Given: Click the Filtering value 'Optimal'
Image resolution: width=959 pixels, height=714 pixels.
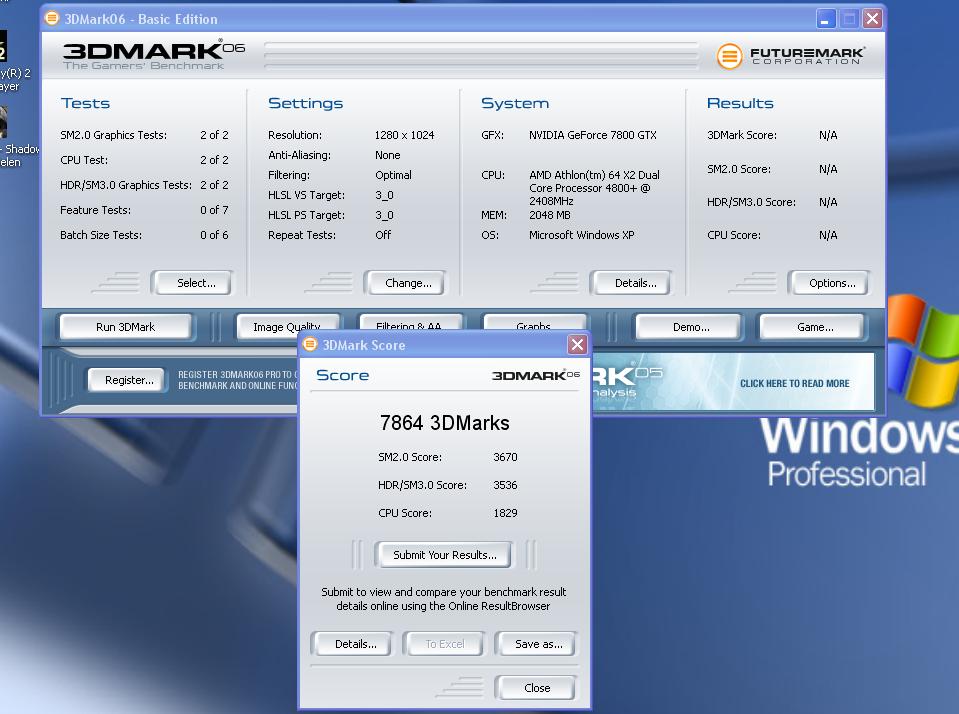Looking at the screenshot, I should coord(393,175).
